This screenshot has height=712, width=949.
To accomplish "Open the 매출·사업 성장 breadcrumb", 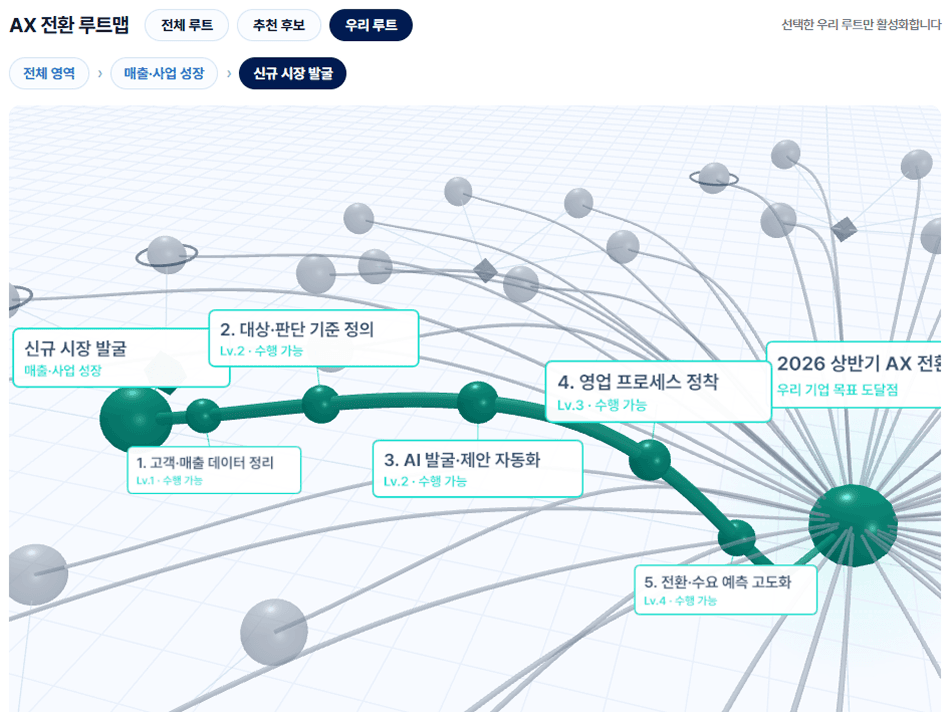I will [164, 73].
